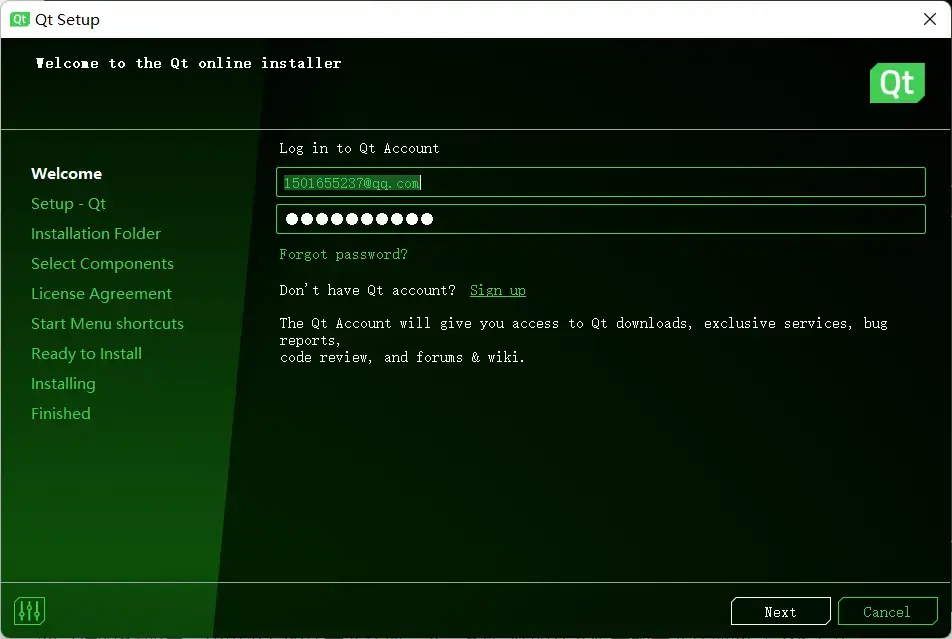952x639 pixels.
Task: Click the green Qt logo
Action: click(x=897, y=83)
